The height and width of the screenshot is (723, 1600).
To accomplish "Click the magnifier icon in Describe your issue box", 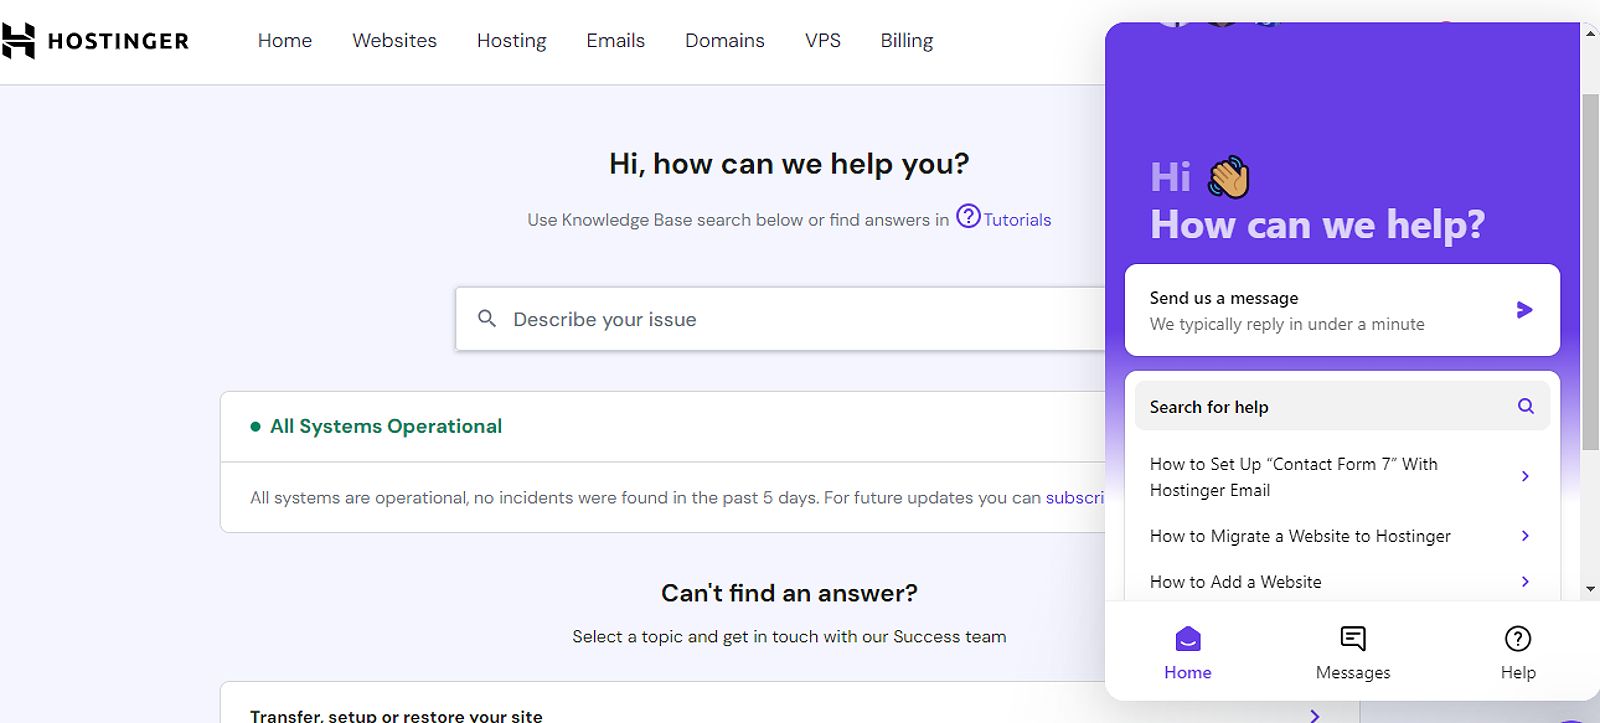I will coord(487,319).
